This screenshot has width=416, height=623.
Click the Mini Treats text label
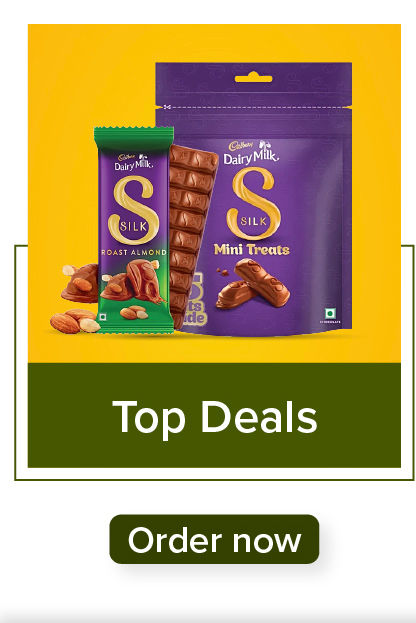[x=252, y=250]
